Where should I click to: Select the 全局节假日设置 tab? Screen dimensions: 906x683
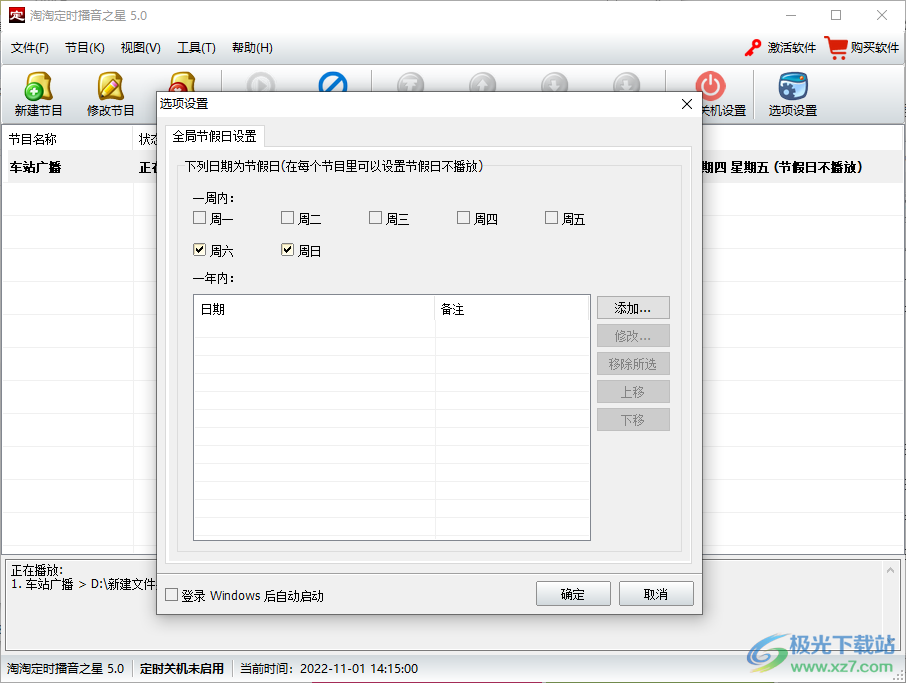(x=214, y=136)
